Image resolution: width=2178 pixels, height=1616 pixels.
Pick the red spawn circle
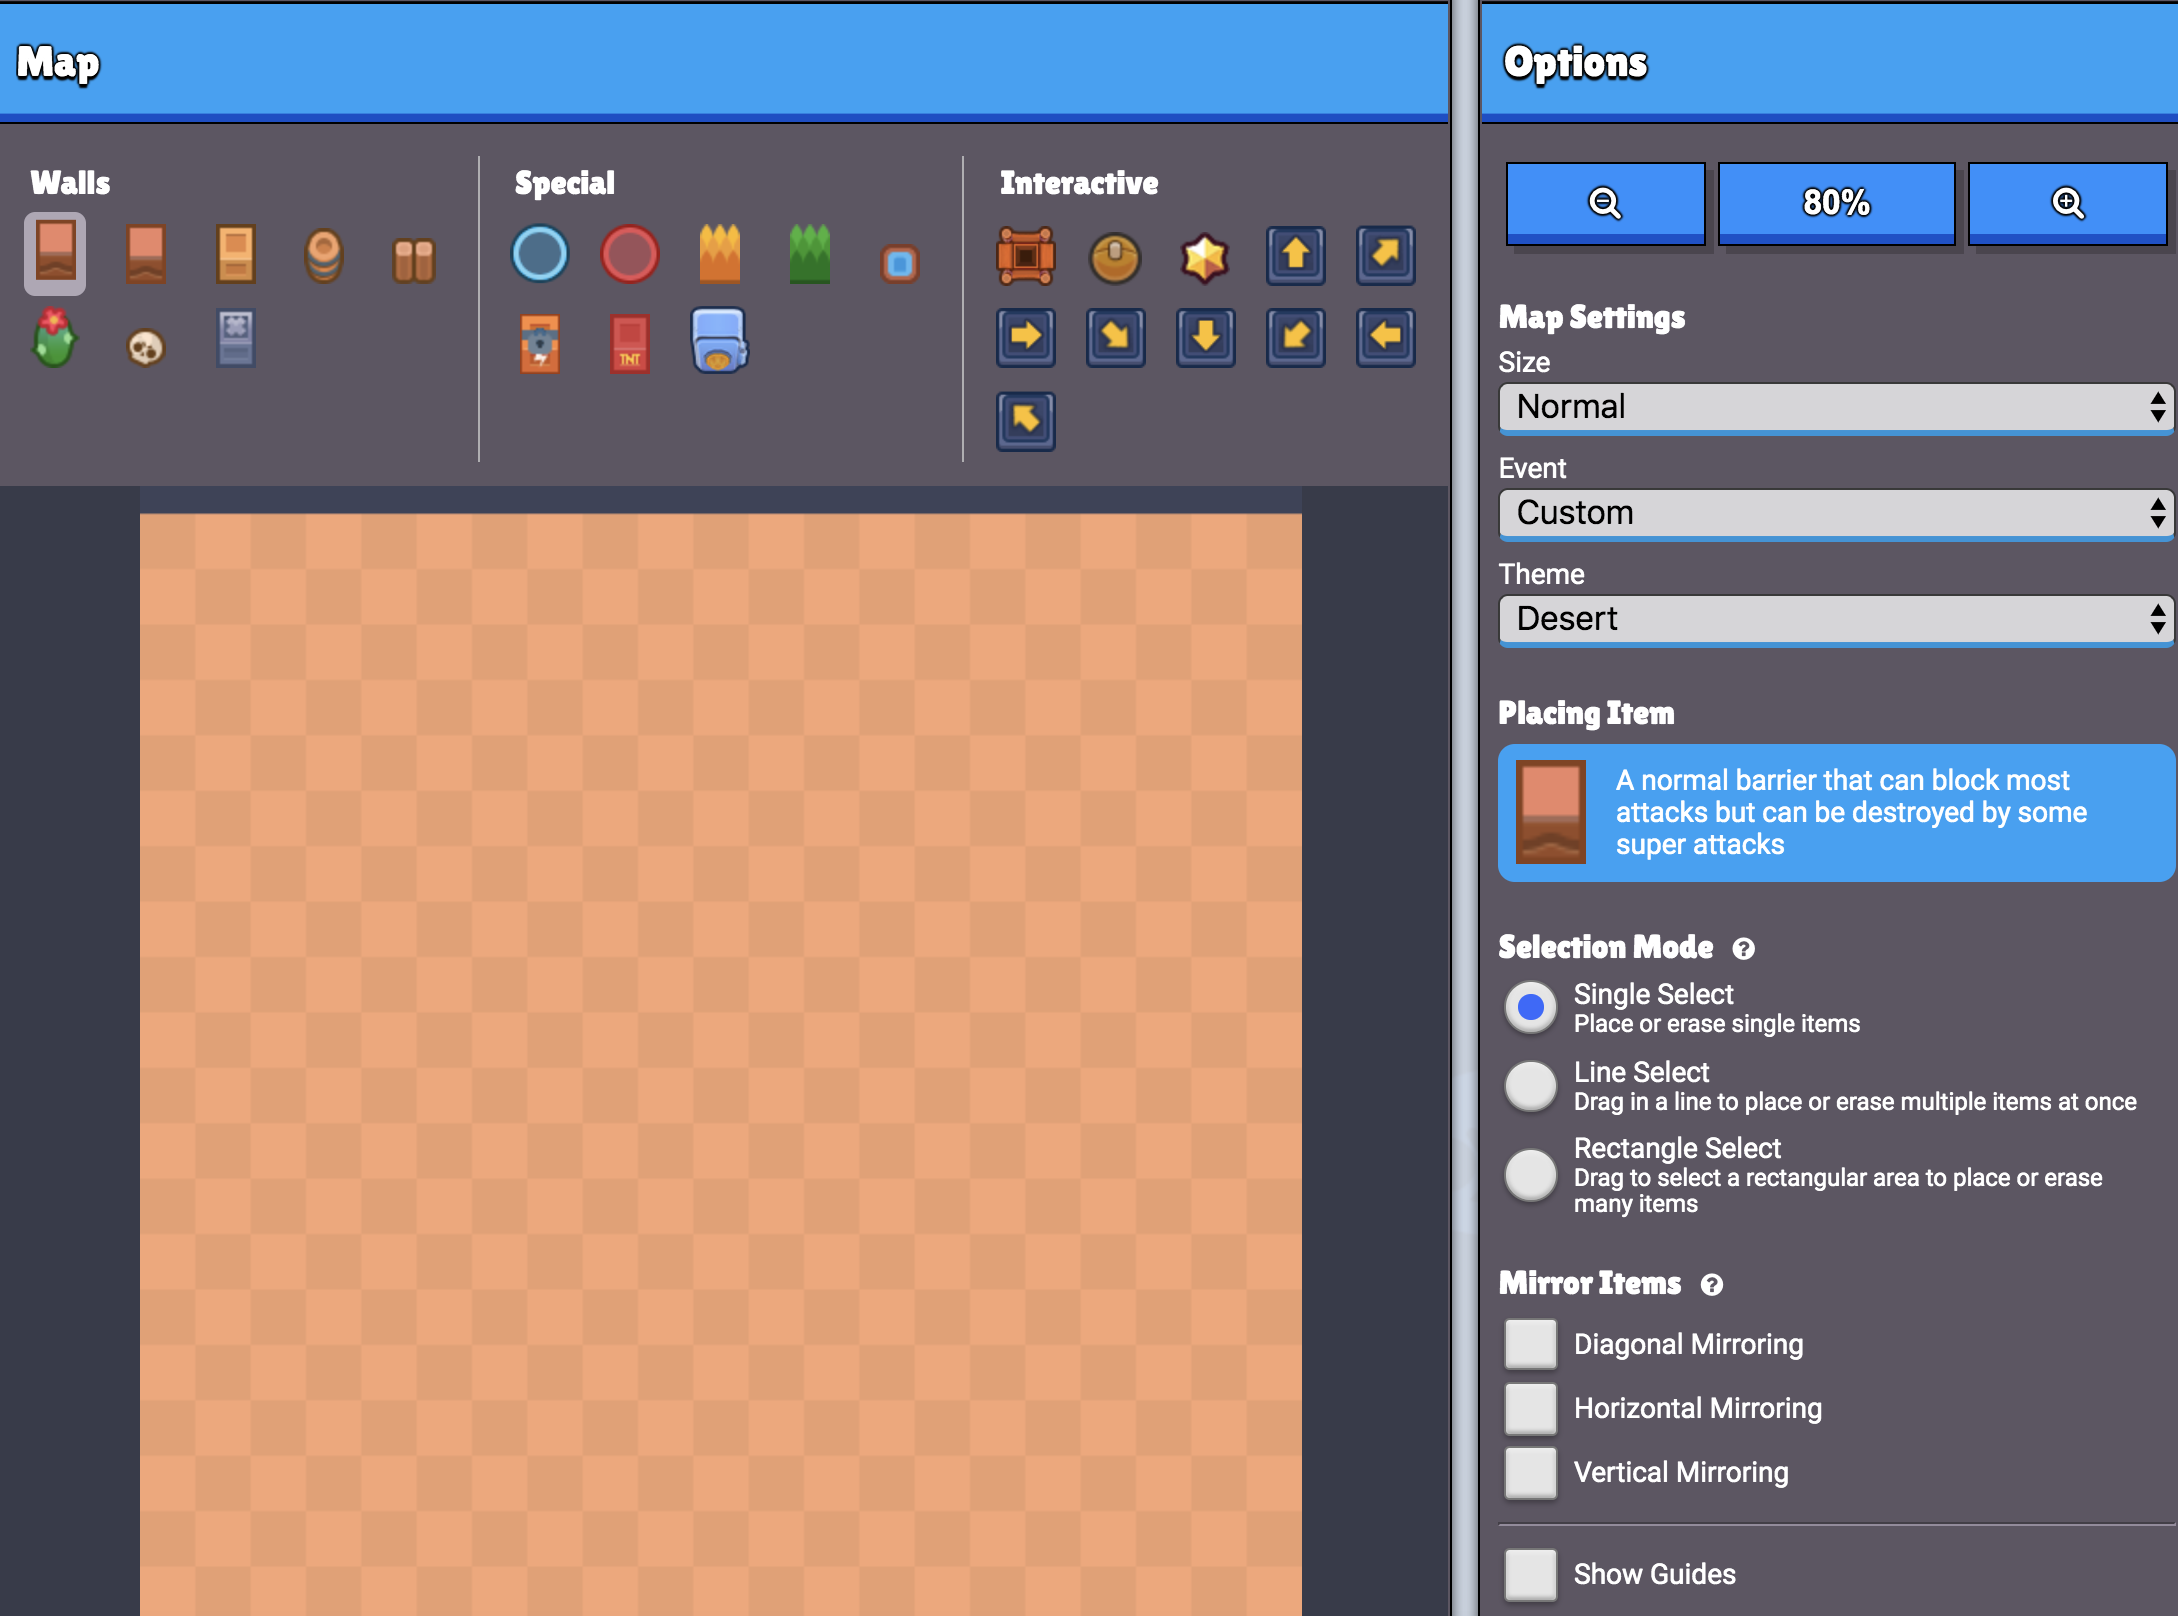(x=630, y=254)
